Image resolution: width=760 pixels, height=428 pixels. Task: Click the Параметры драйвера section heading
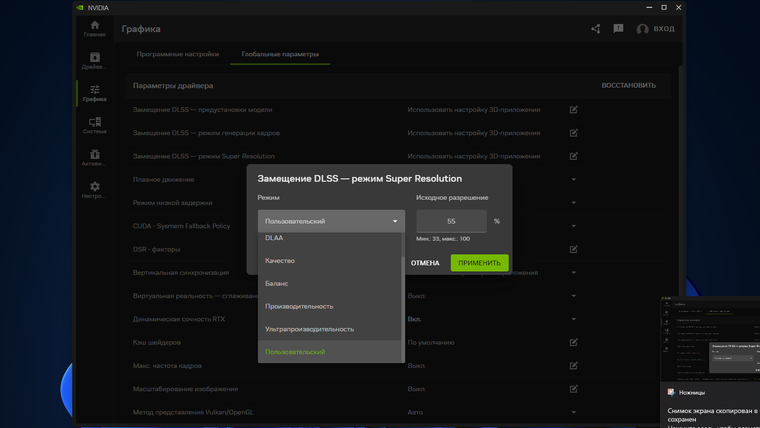point(173,85)
